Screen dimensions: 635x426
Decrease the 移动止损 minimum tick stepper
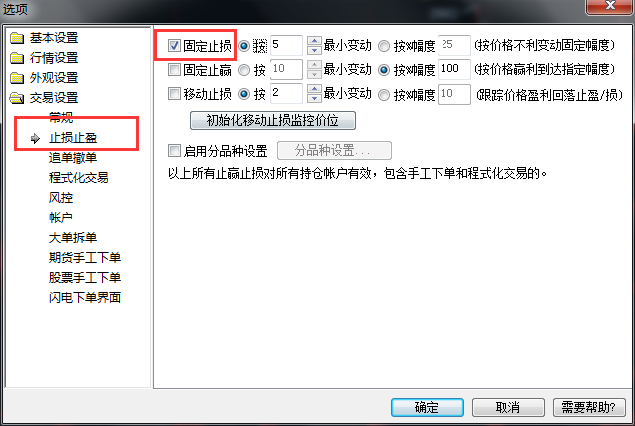point(314,98)
